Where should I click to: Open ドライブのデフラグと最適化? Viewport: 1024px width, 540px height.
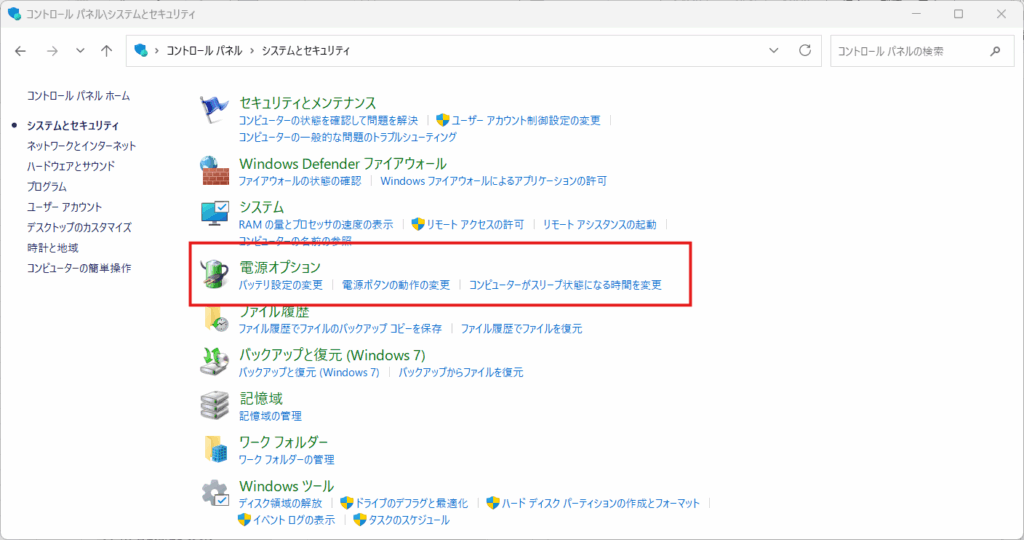point(411,503)
